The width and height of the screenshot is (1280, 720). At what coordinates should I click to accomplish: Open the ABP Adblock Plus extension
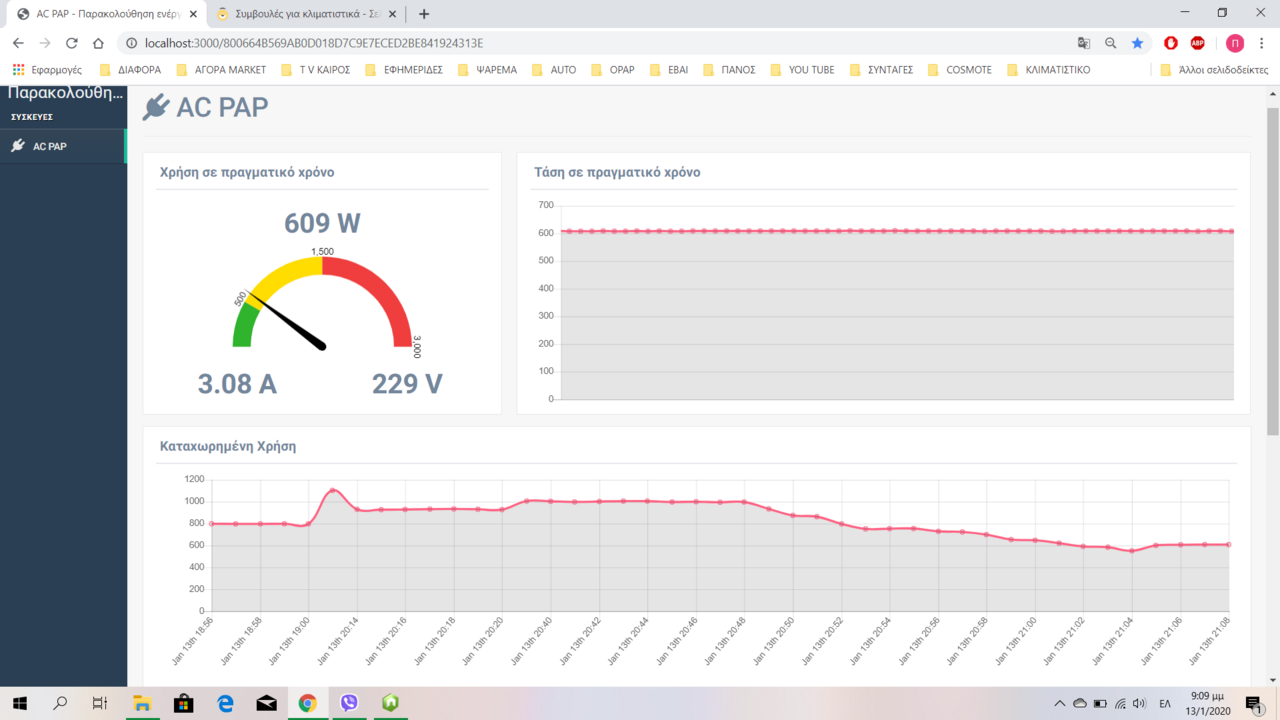[1198, 43]
